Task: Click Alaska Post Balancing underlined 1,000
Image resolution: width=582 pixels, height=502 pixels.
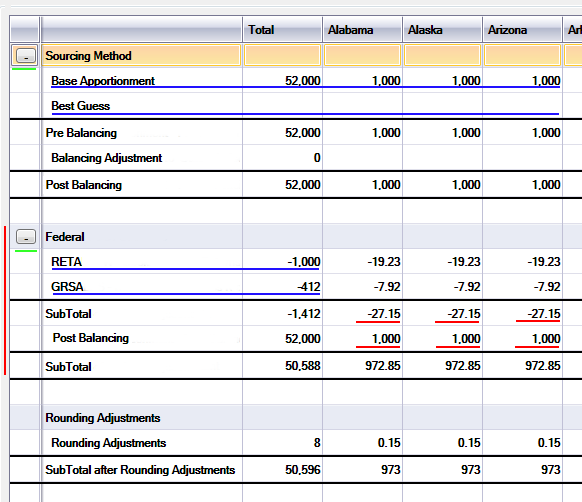Action: (466, 339)
